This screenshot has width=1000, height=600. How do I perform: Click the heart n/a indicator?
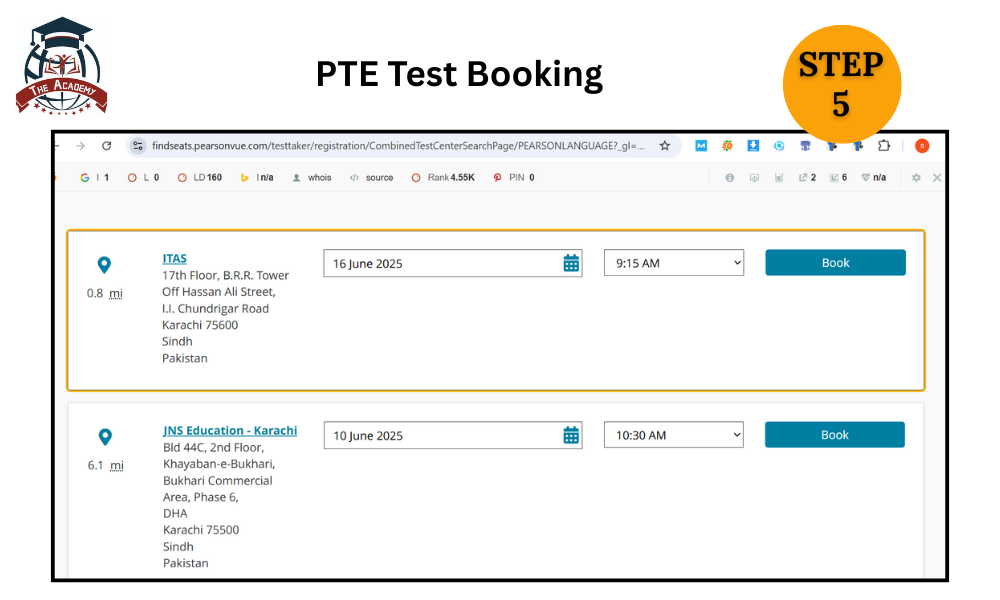874,178
